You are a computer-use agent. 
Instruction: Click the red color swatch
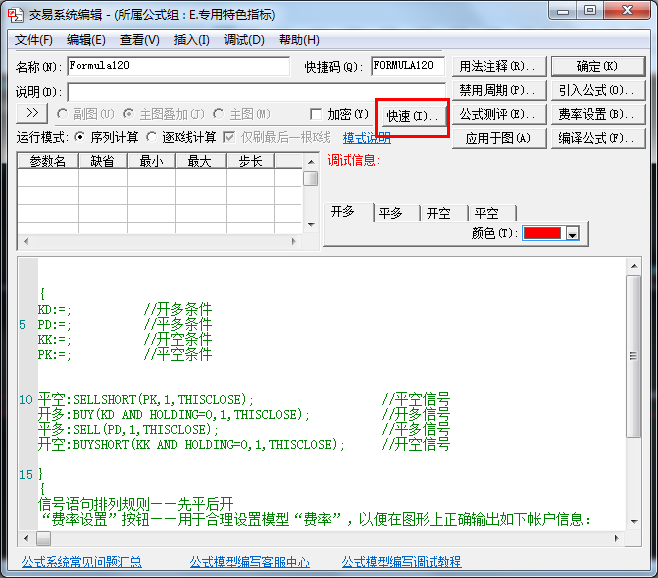542,233
